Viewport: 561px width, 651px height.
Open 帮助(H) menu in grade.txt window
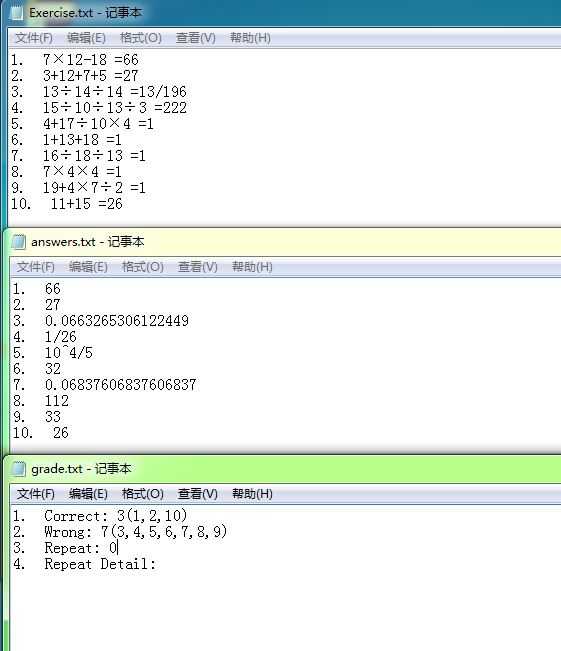[252, 494]
